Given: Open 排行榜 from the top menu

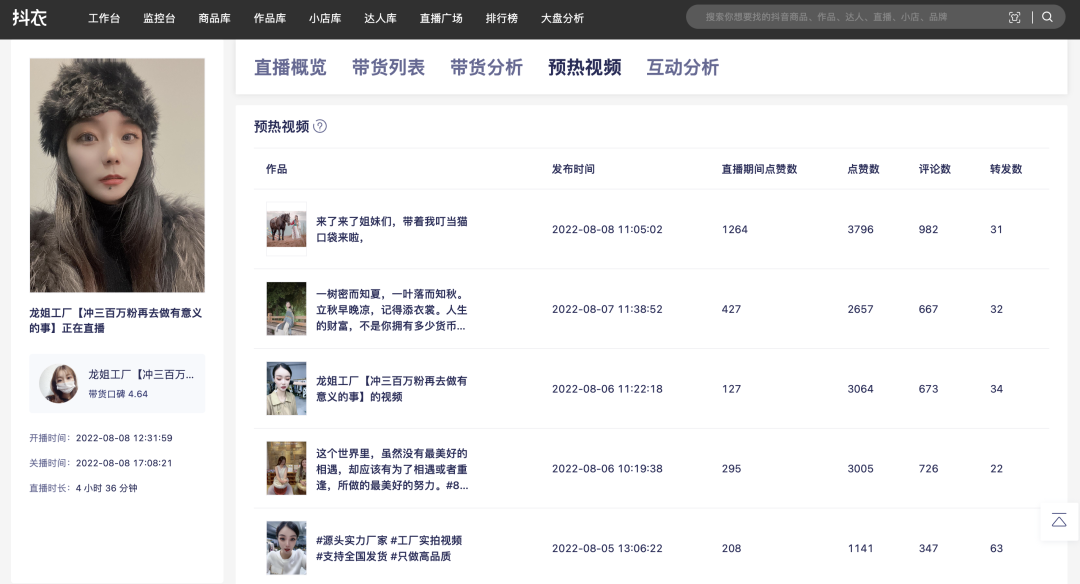Looking at the screenshot, I should point(501,18).
